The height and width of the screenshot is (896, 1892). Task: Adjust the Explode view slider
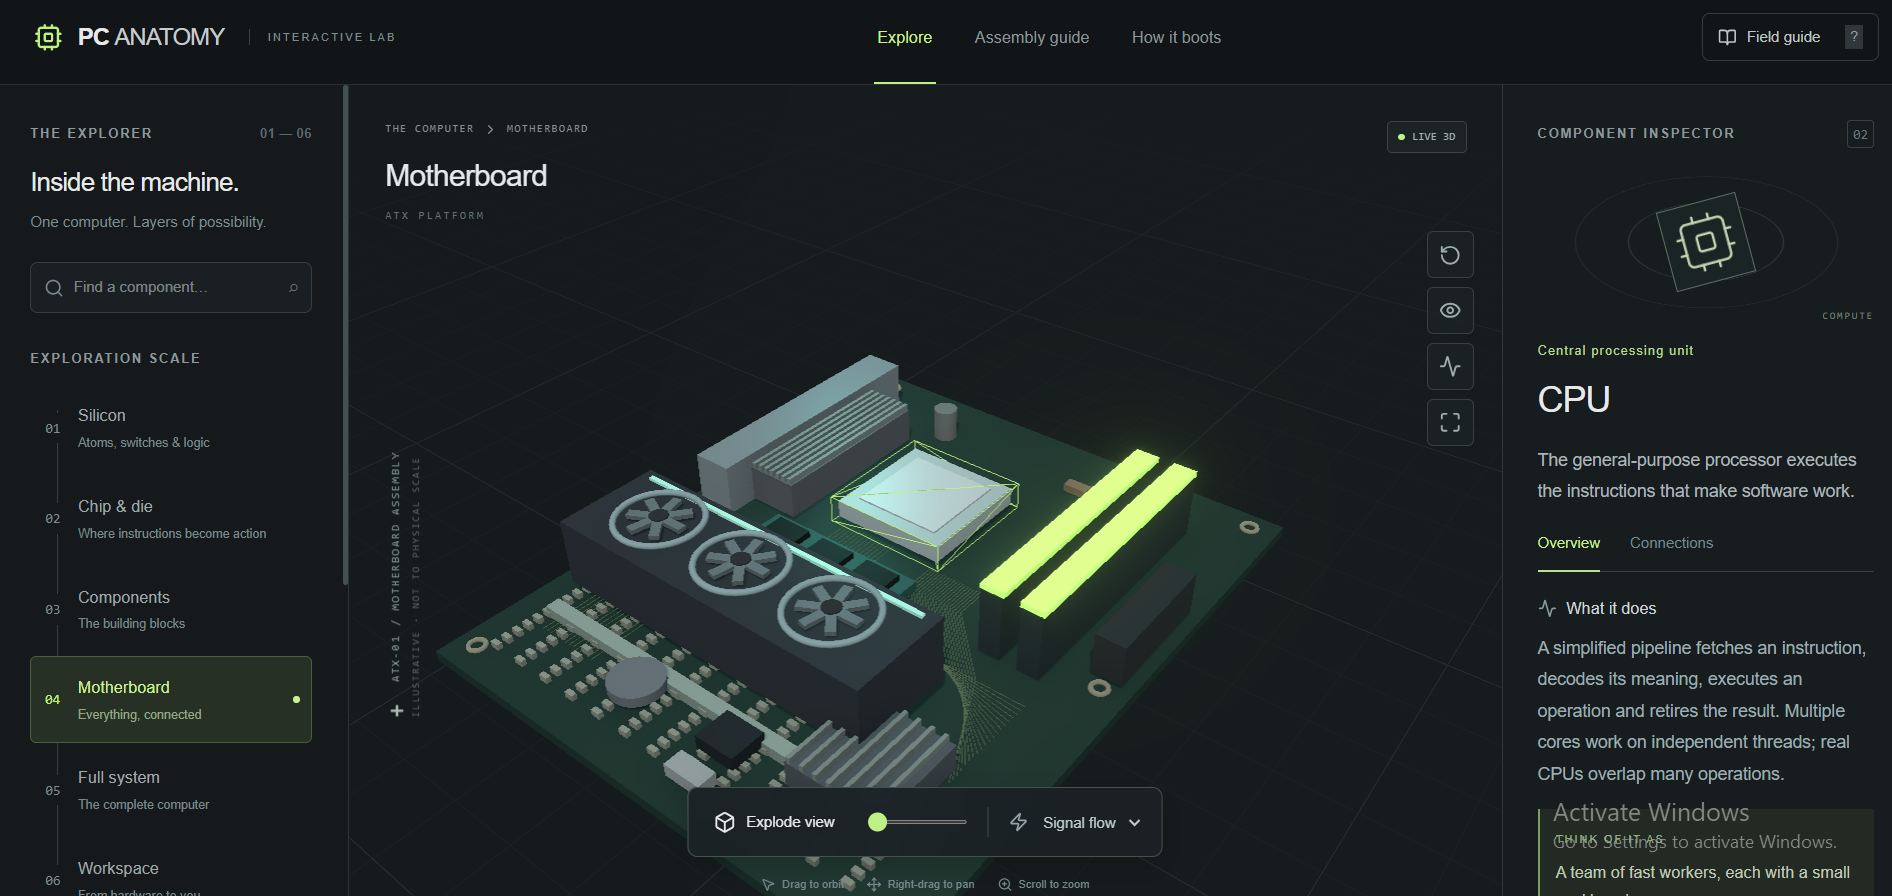click(917, 822)
